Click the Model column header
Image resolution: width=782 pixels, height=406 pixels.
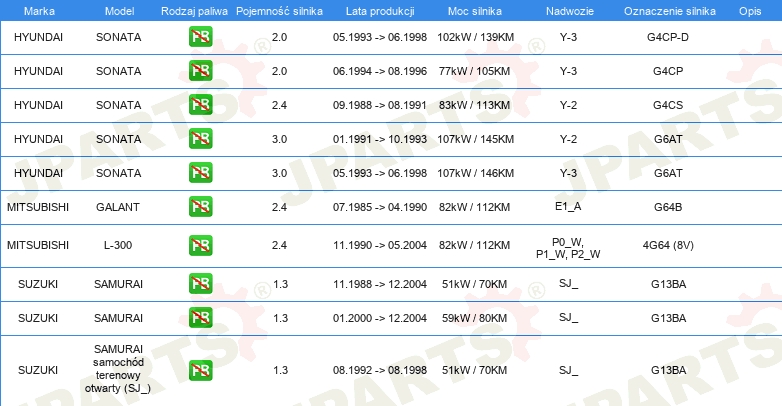pos(119,11)
